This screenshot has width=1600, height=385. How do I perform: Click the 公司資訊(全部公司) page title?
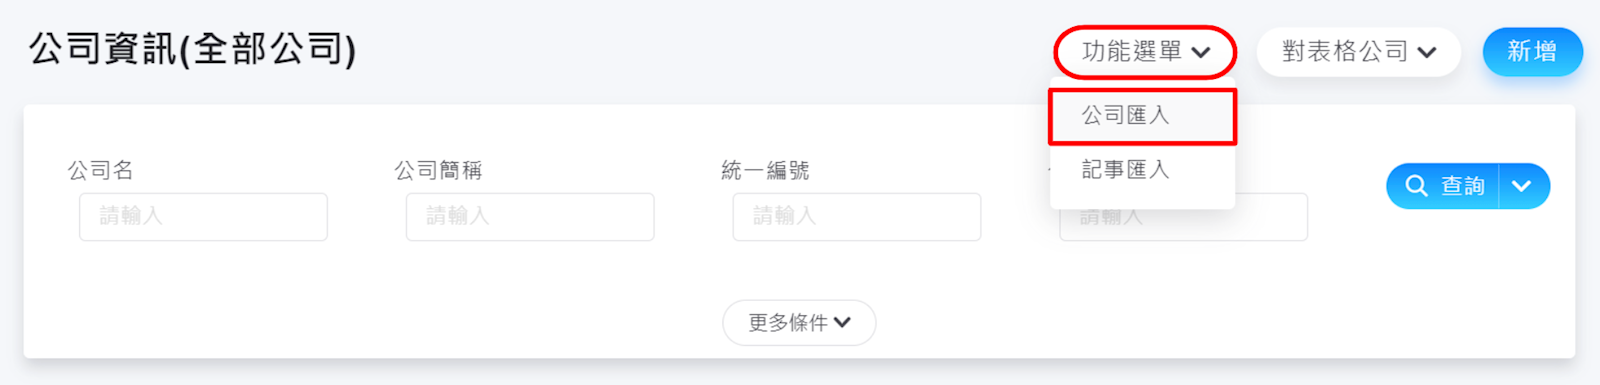pos(192,49)
